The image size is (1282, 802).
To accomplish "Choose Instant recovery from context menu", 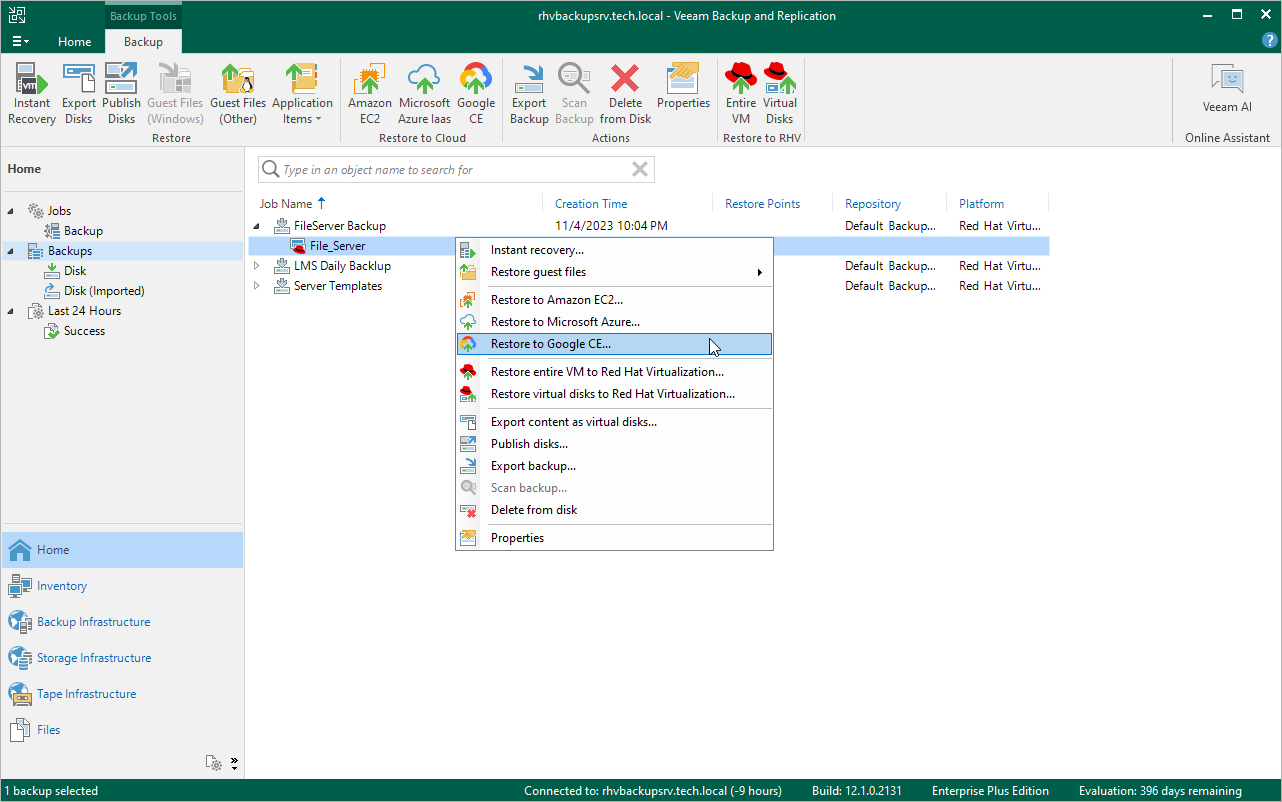I will pos(615,250).
